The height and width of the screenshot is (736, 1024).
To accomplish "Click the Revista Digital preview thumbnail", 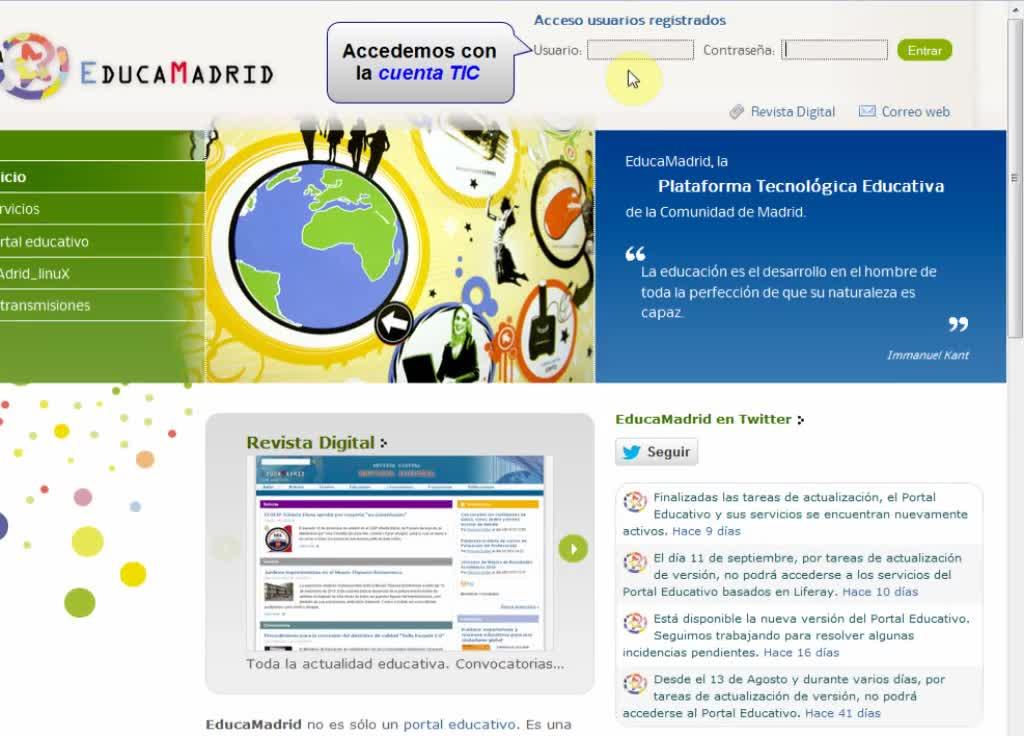I will coord(399,552).
